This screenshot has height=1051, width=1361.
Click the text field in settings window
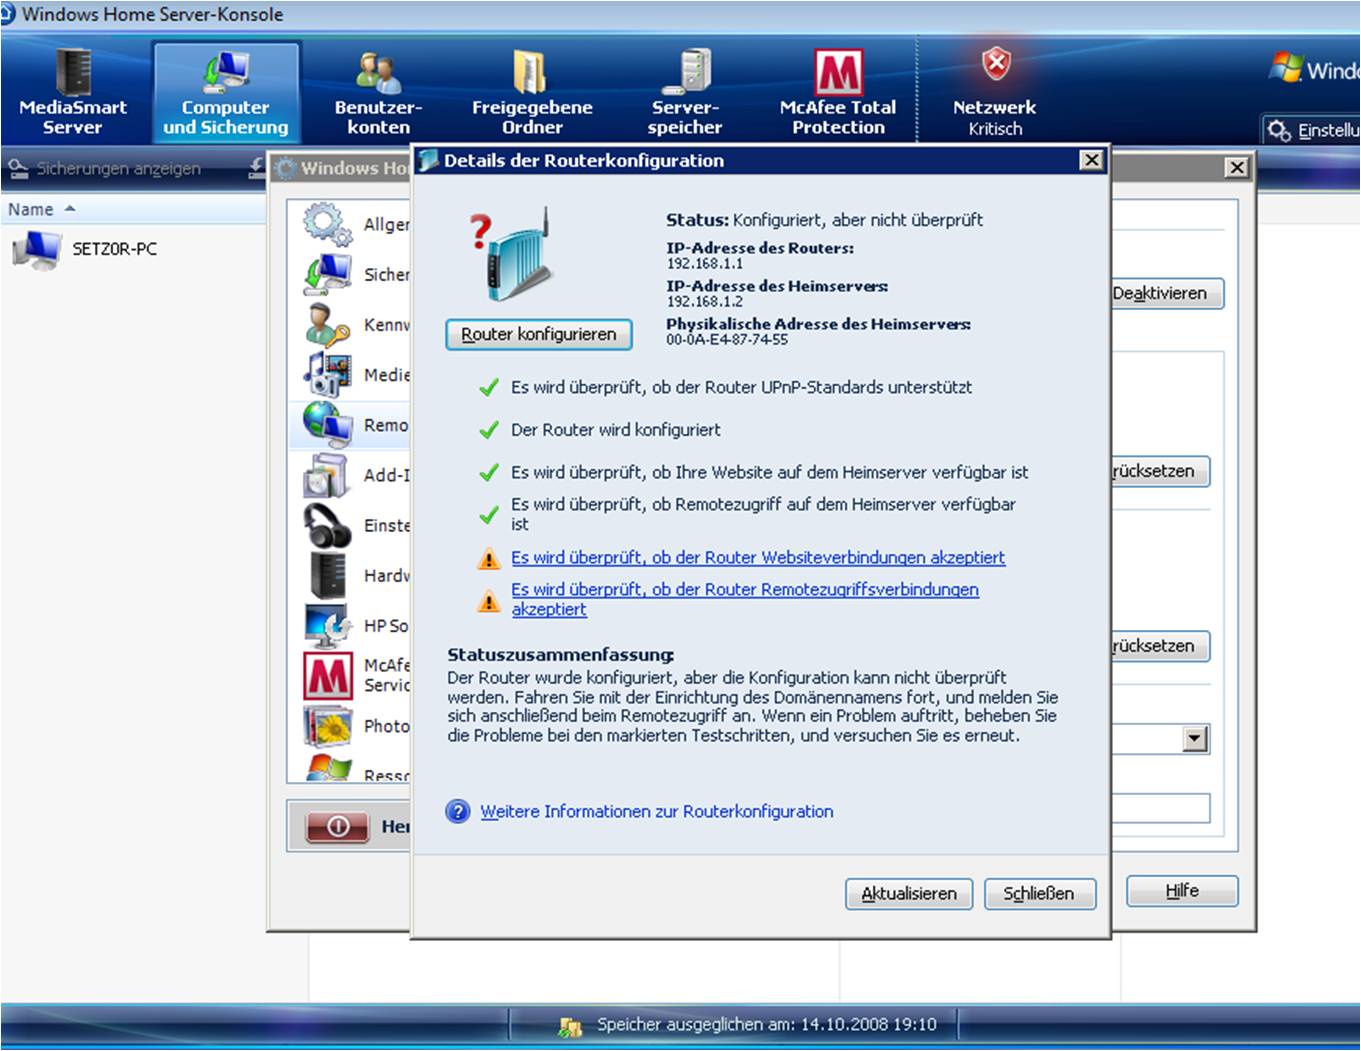tap(1160, 808)
